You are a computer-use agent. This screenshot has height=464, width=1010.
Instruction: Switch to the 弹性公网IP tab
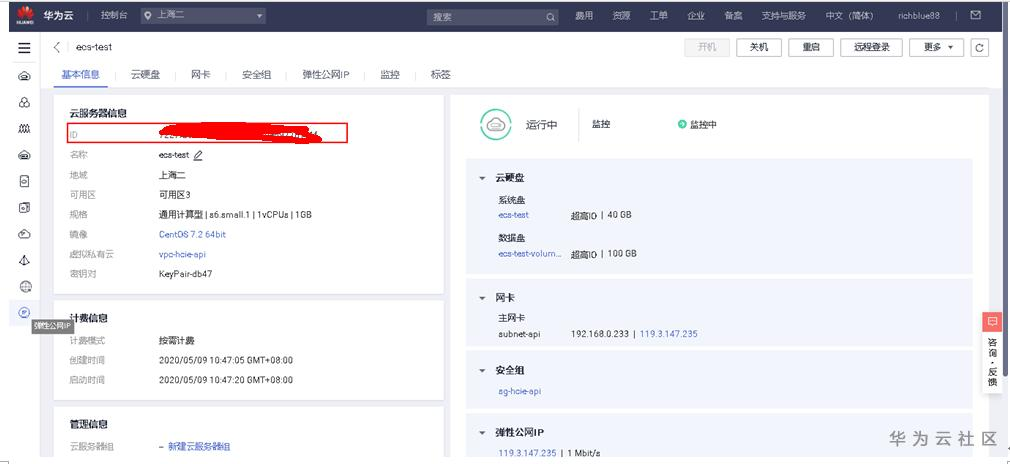pos(326,75)
